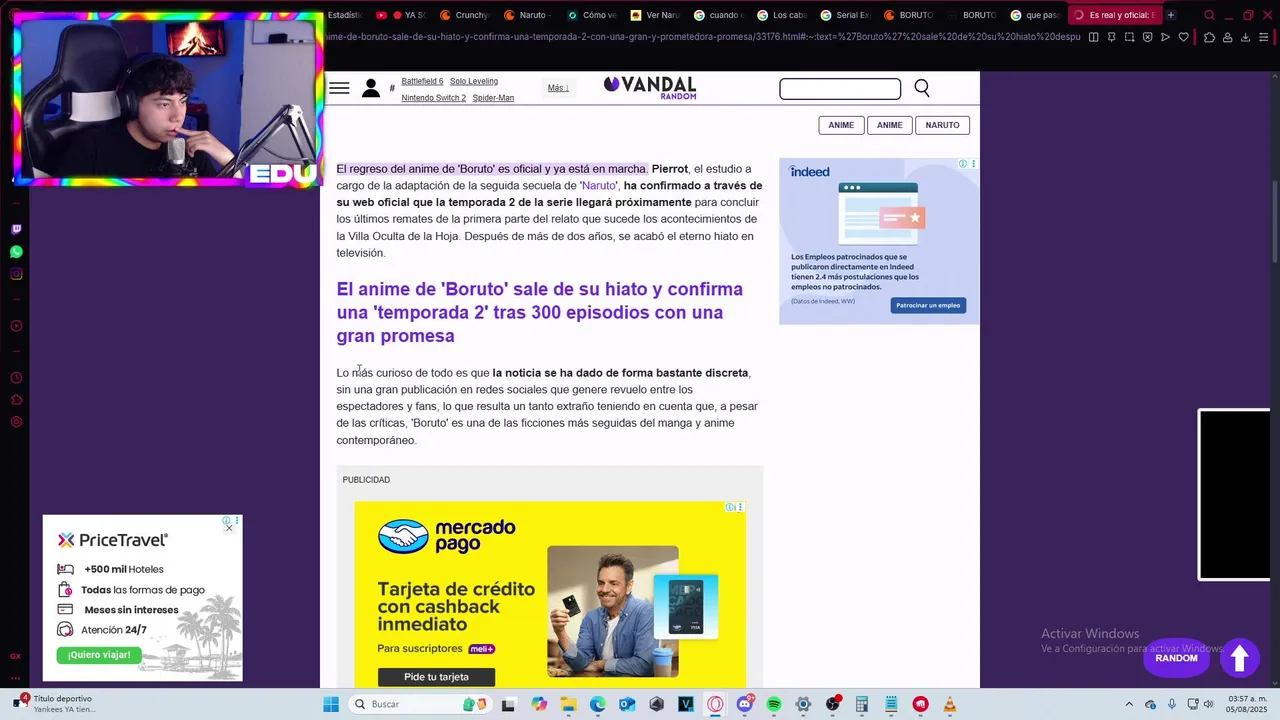Viewport: 1280px width, 720px height.
Task: Open the clock showing 03:57 a. m.
Action: pos(1247,704)
